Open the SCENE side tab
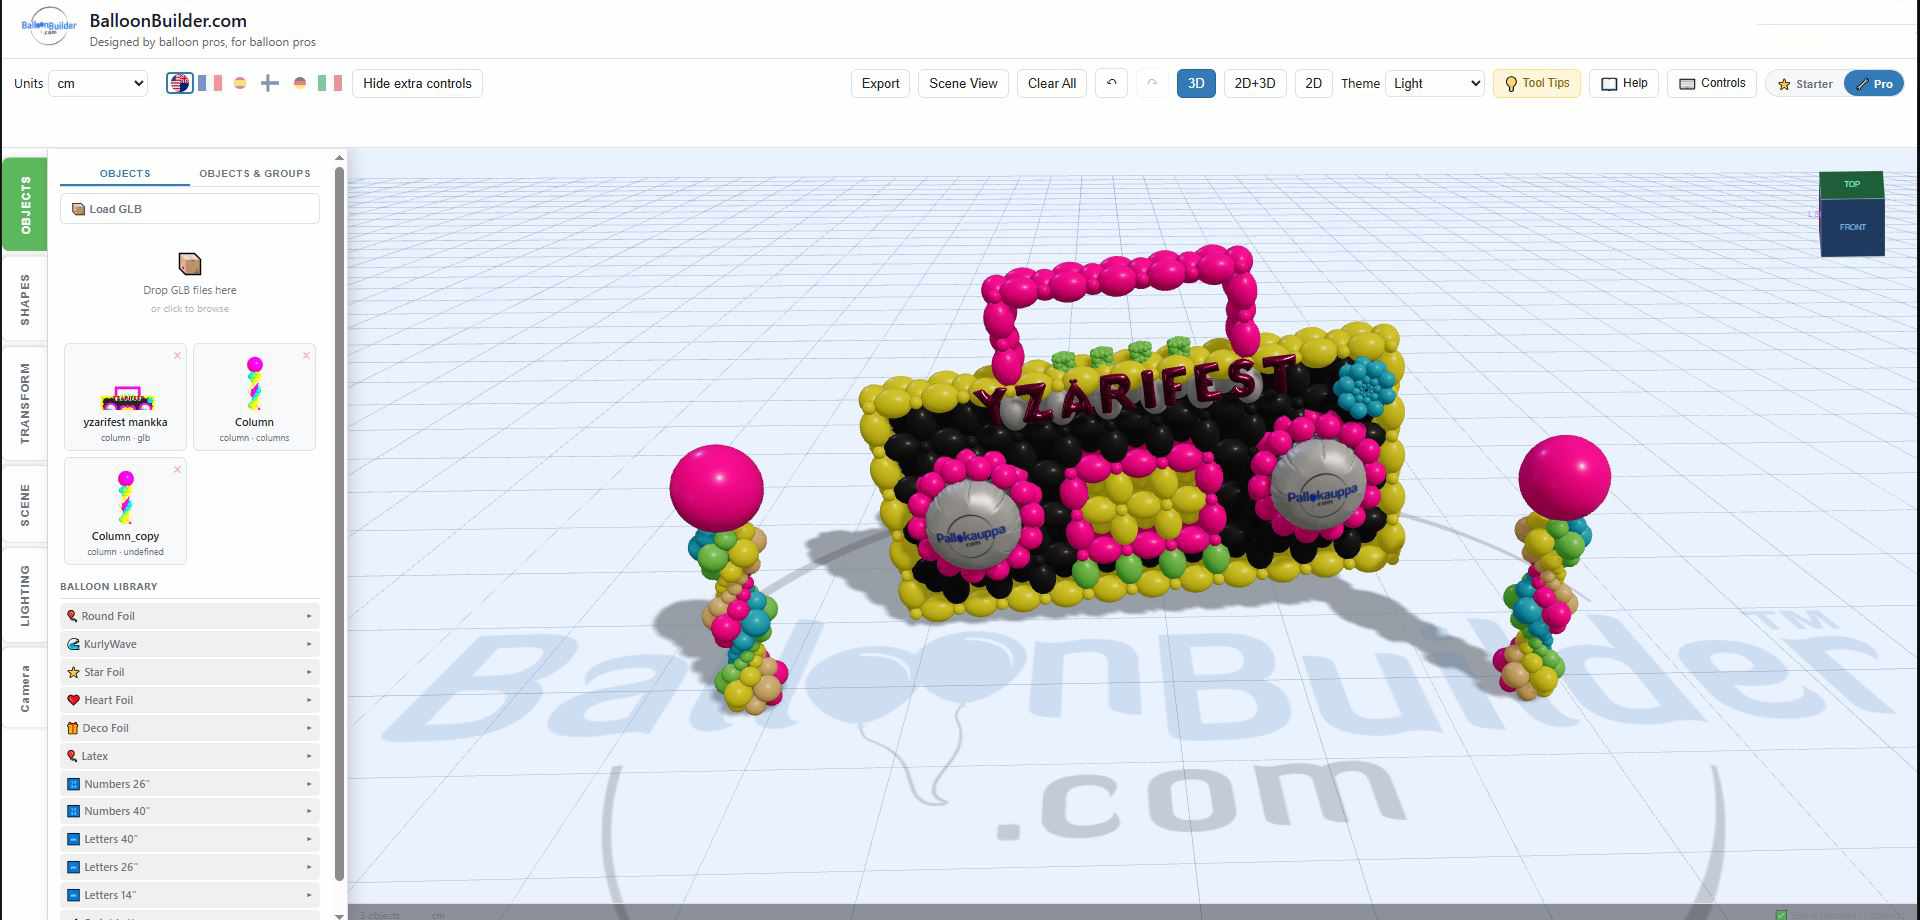The height and width of the screenshot is (920, 1920). (24, 505)
